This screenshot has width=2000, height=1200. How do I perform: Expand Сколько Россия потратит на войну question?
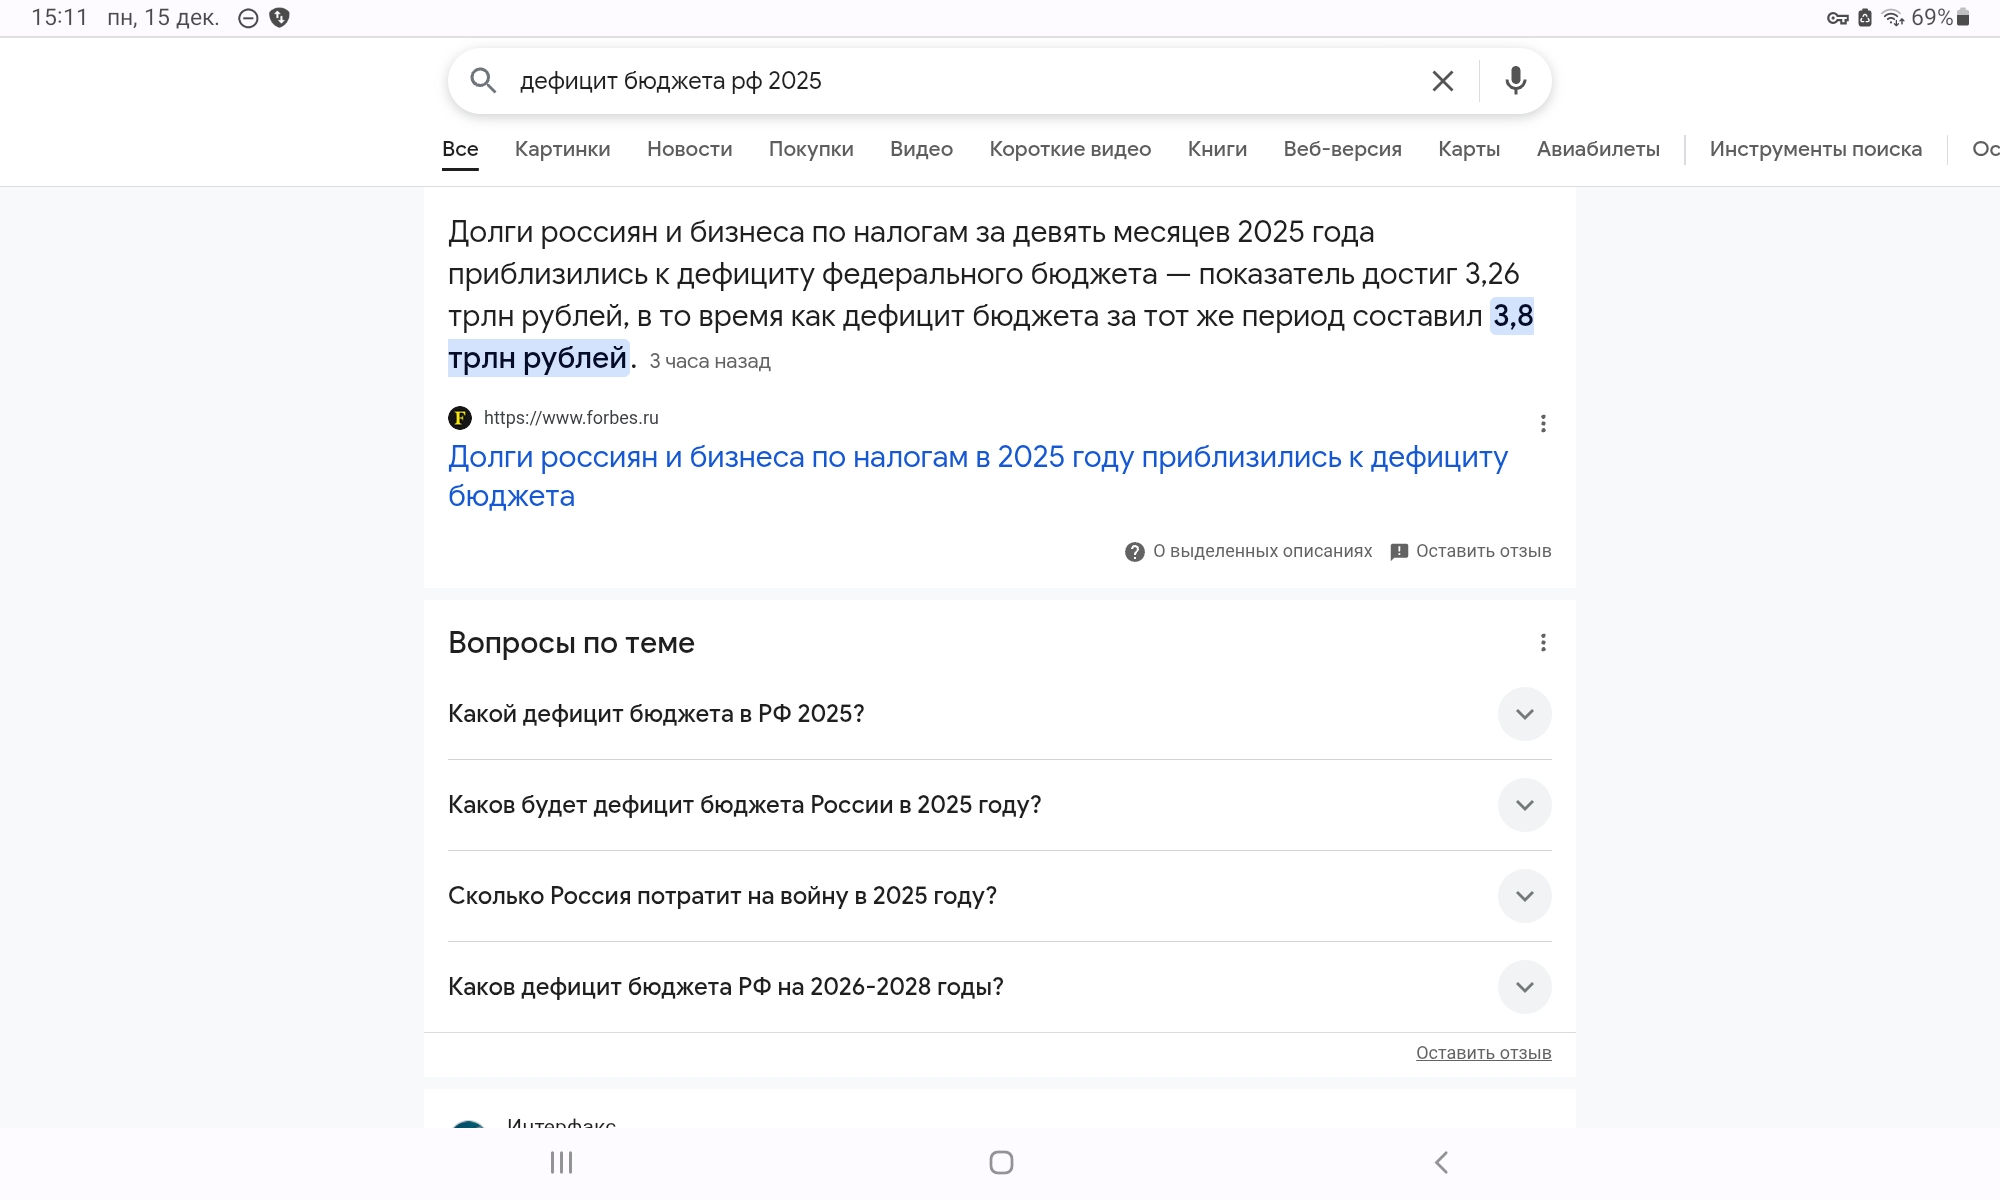pyautogui.click(x=1524, y=896)
